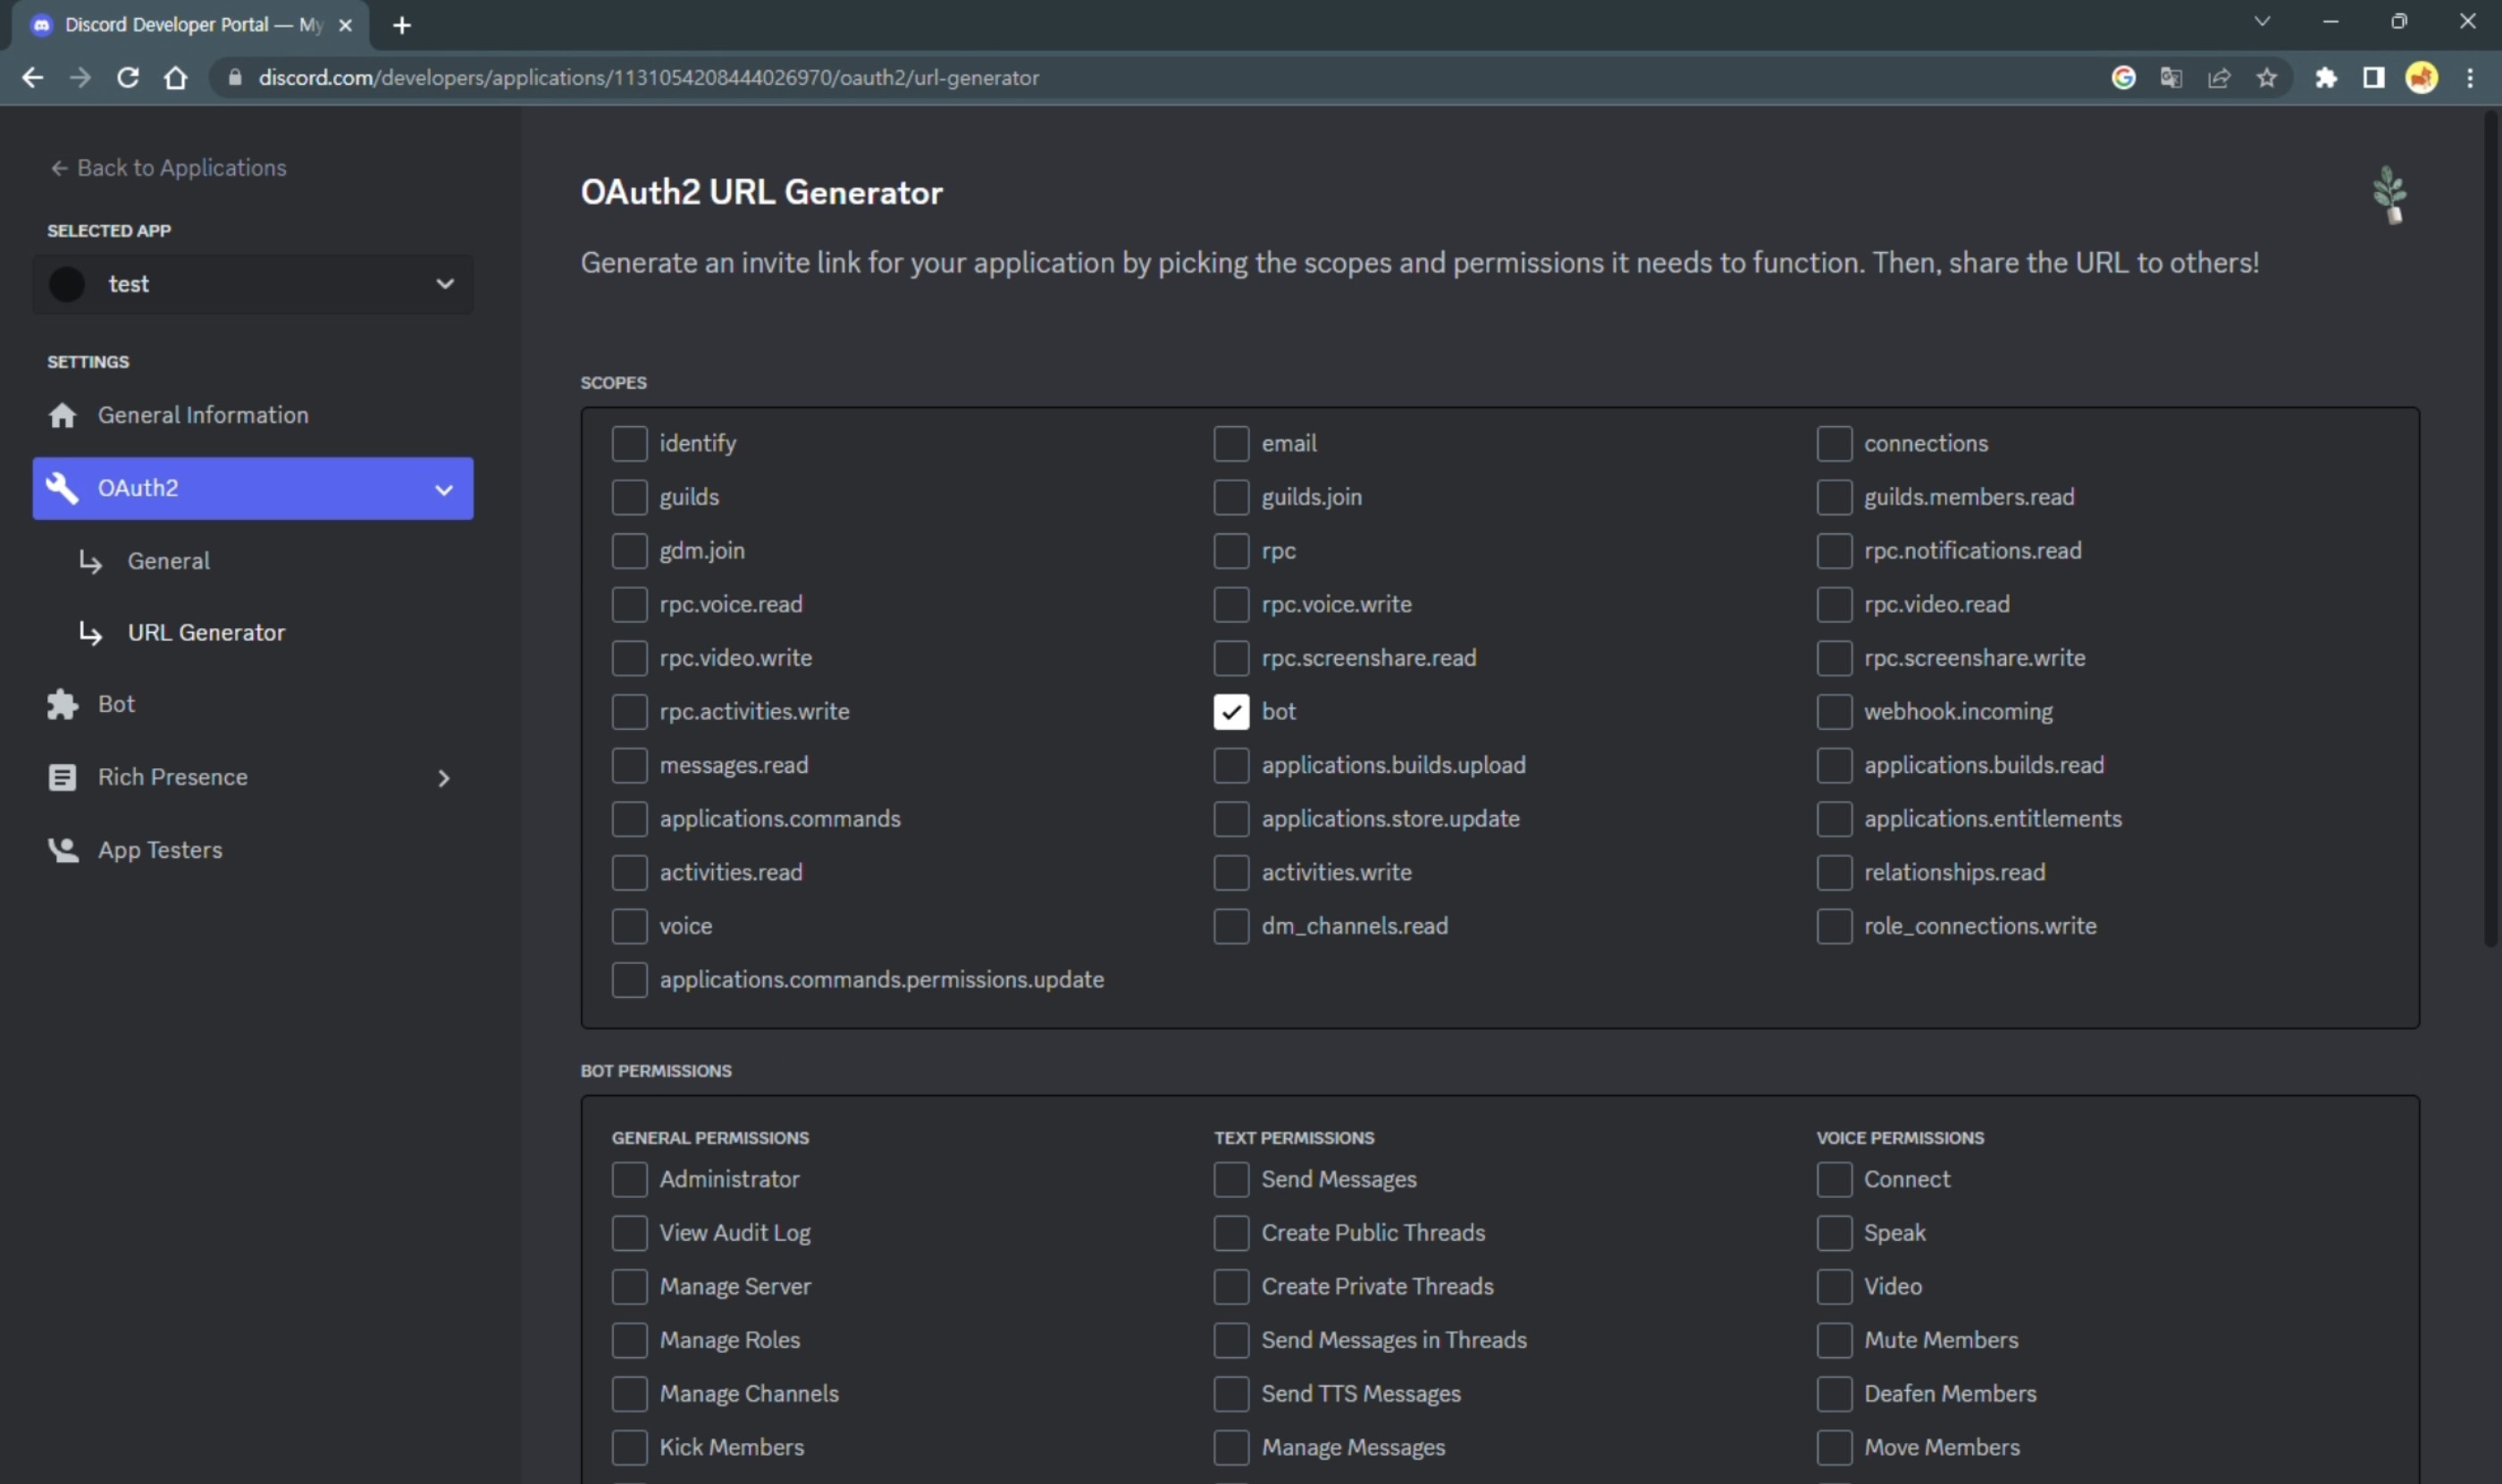Uncheck the bot scope checkbox
The width and height of the screenshot is (2502, 1484).
(1231, 711)
